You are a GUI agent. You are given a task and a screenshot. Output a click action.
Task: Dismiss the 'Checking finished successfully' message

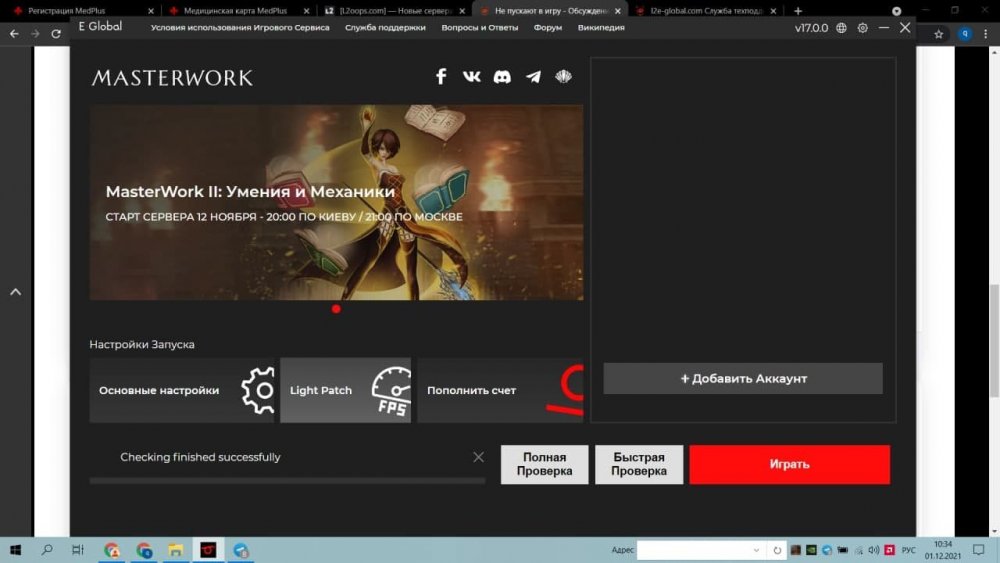tap(478, 457)
